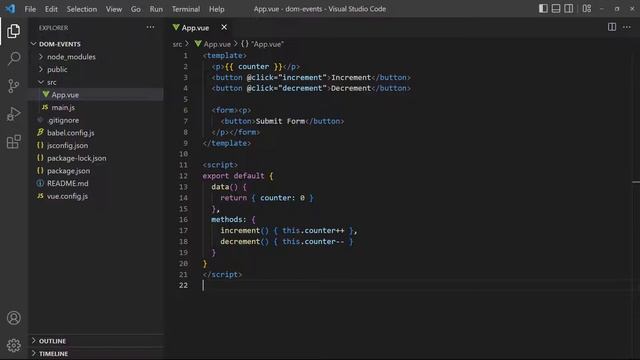Open the Edit menu
The height and width of the screenshot is (360, 640).
pos(51,9)
